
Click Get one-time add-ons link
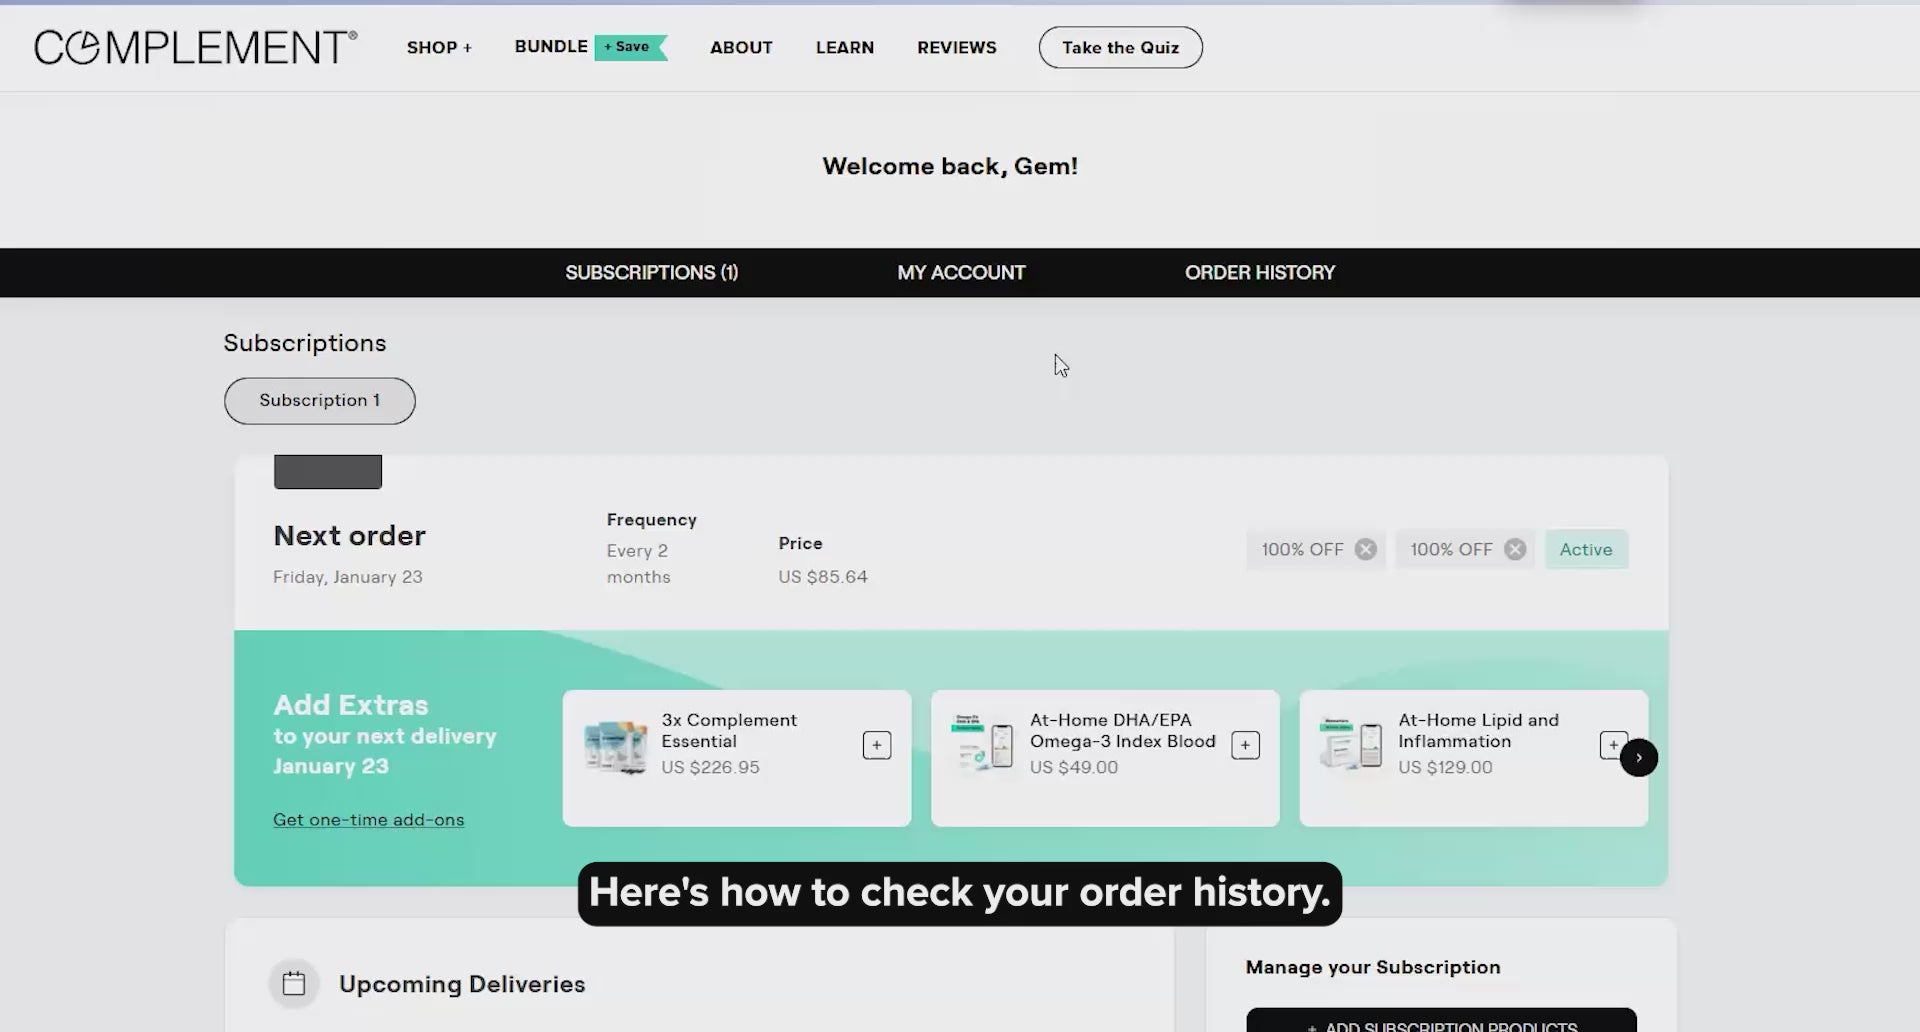point(369,819)
